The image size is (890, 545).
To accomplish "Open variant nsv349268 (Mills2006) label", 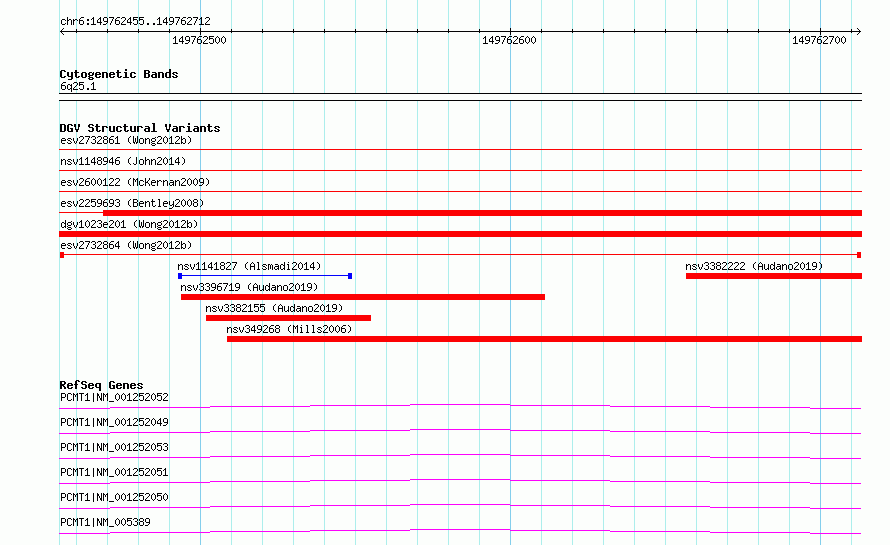I will pyautogui.click(x=289, y=329).
